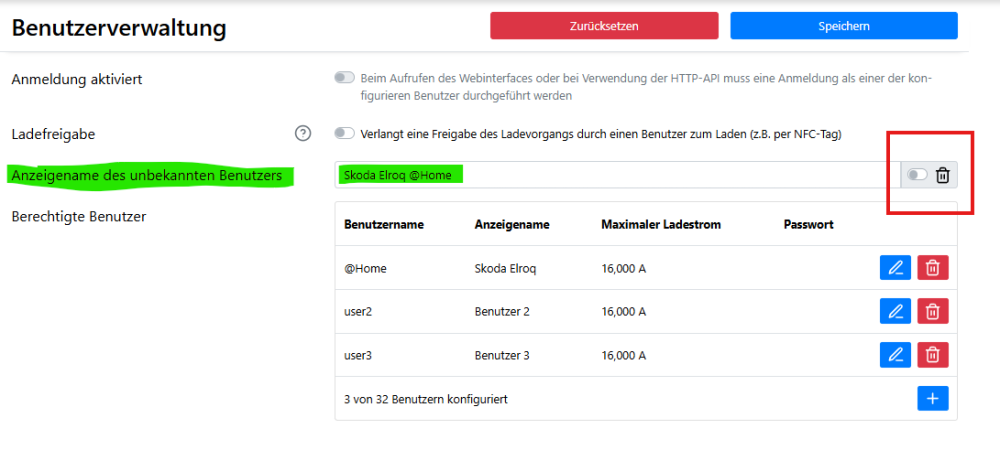
Task: Click the edit pencil icon for @Home user
Action: [x=895, y=268]
